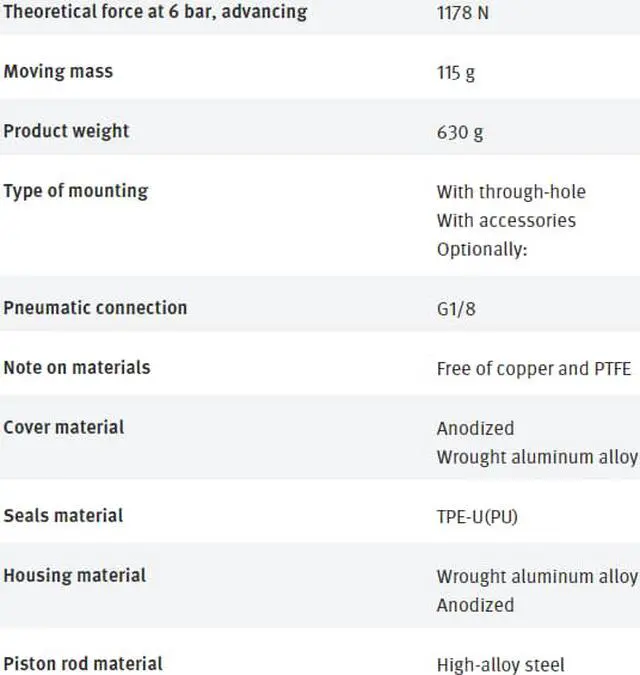Select the 115 g moving mass value

[x=456, y=73]
